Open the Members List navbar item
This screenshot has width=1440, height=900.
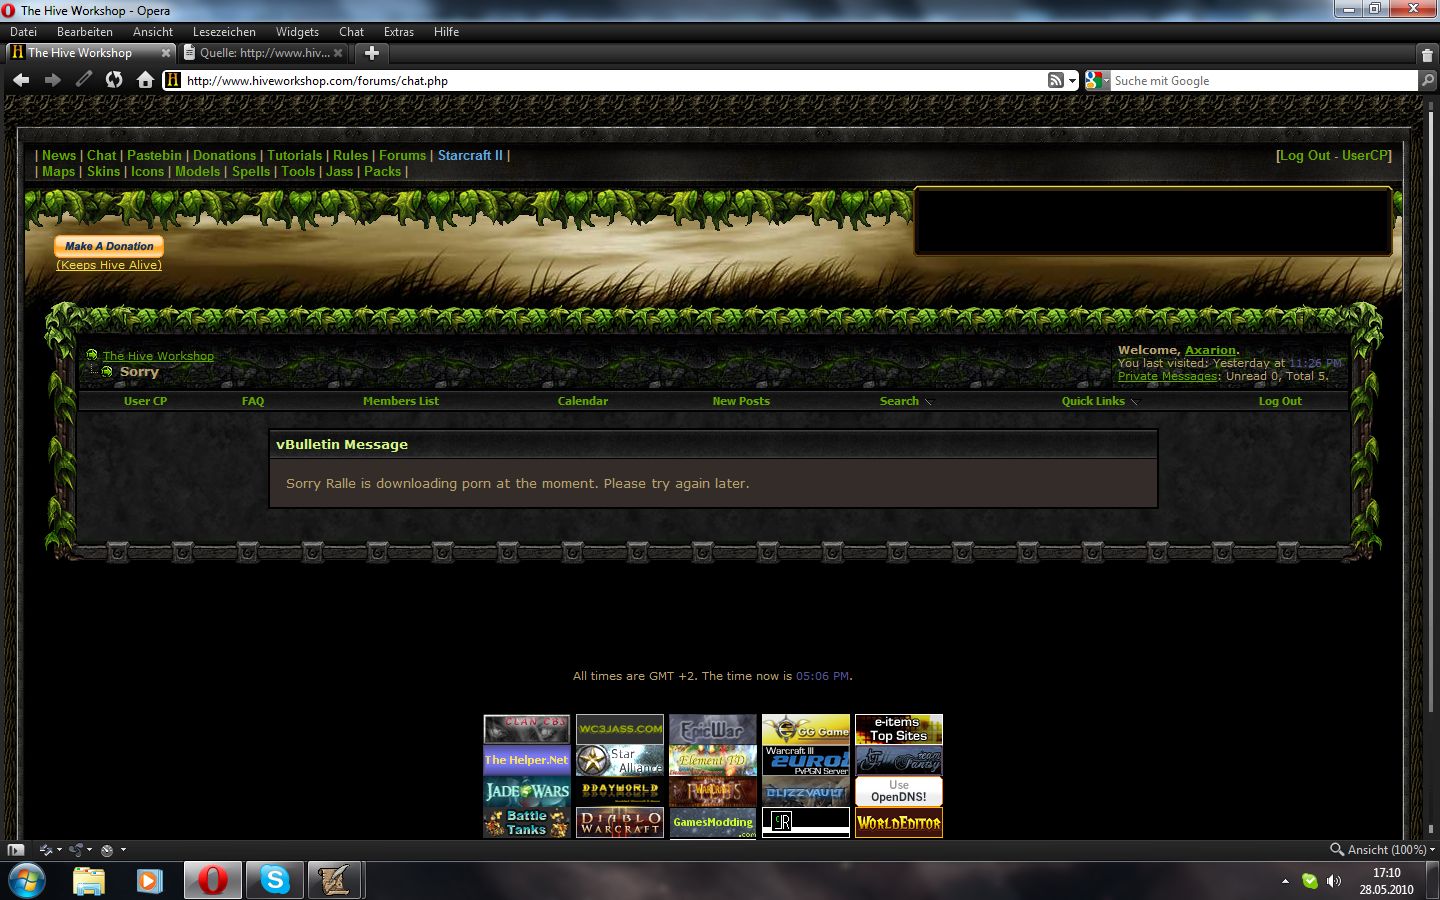[401, 401]
